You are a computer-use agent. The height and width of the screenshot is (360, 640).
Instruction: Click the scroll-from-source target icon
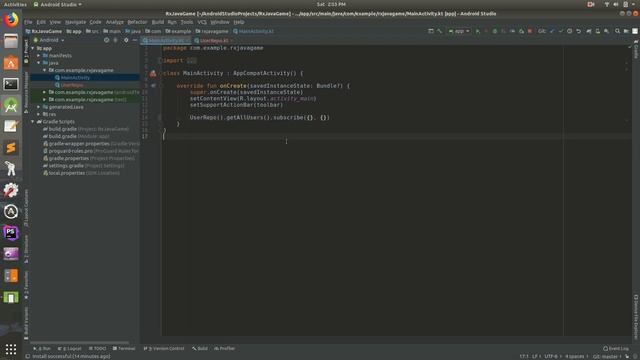pyautogui.click(x=106, y=40)
